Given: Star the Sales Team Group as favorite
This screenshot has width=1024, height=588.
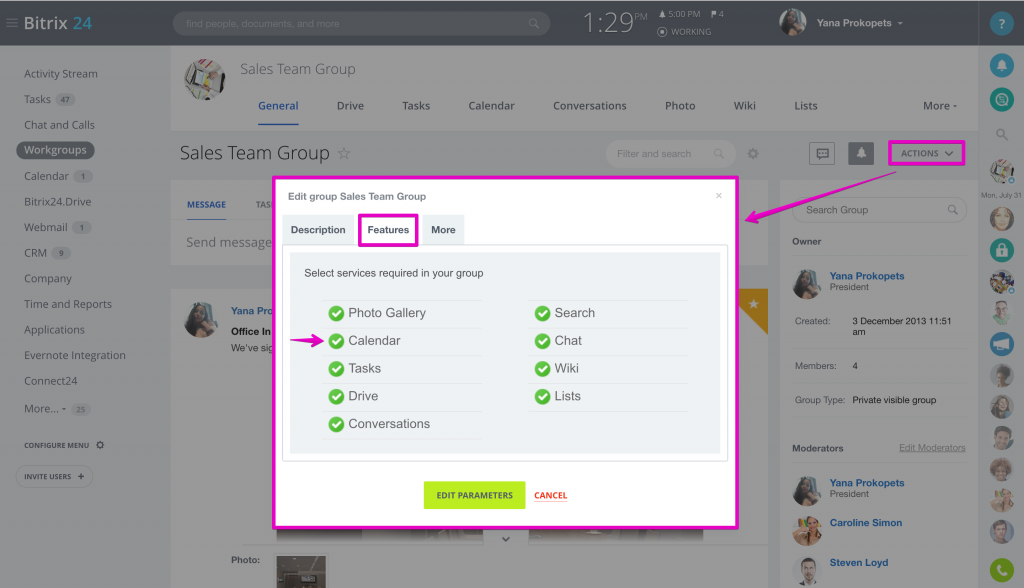Looking at the screenshot, I should [344, 154].
